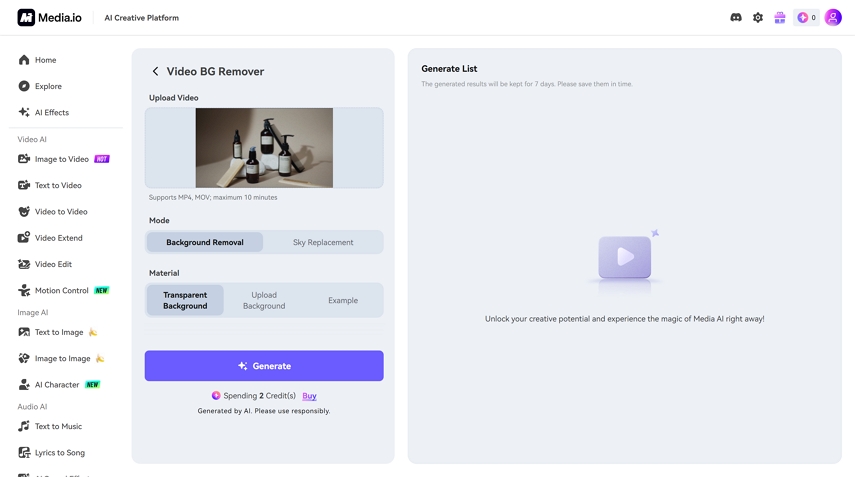Choose Upload Background material
This screenshot has width=855, height=477.
pos(264,300)
